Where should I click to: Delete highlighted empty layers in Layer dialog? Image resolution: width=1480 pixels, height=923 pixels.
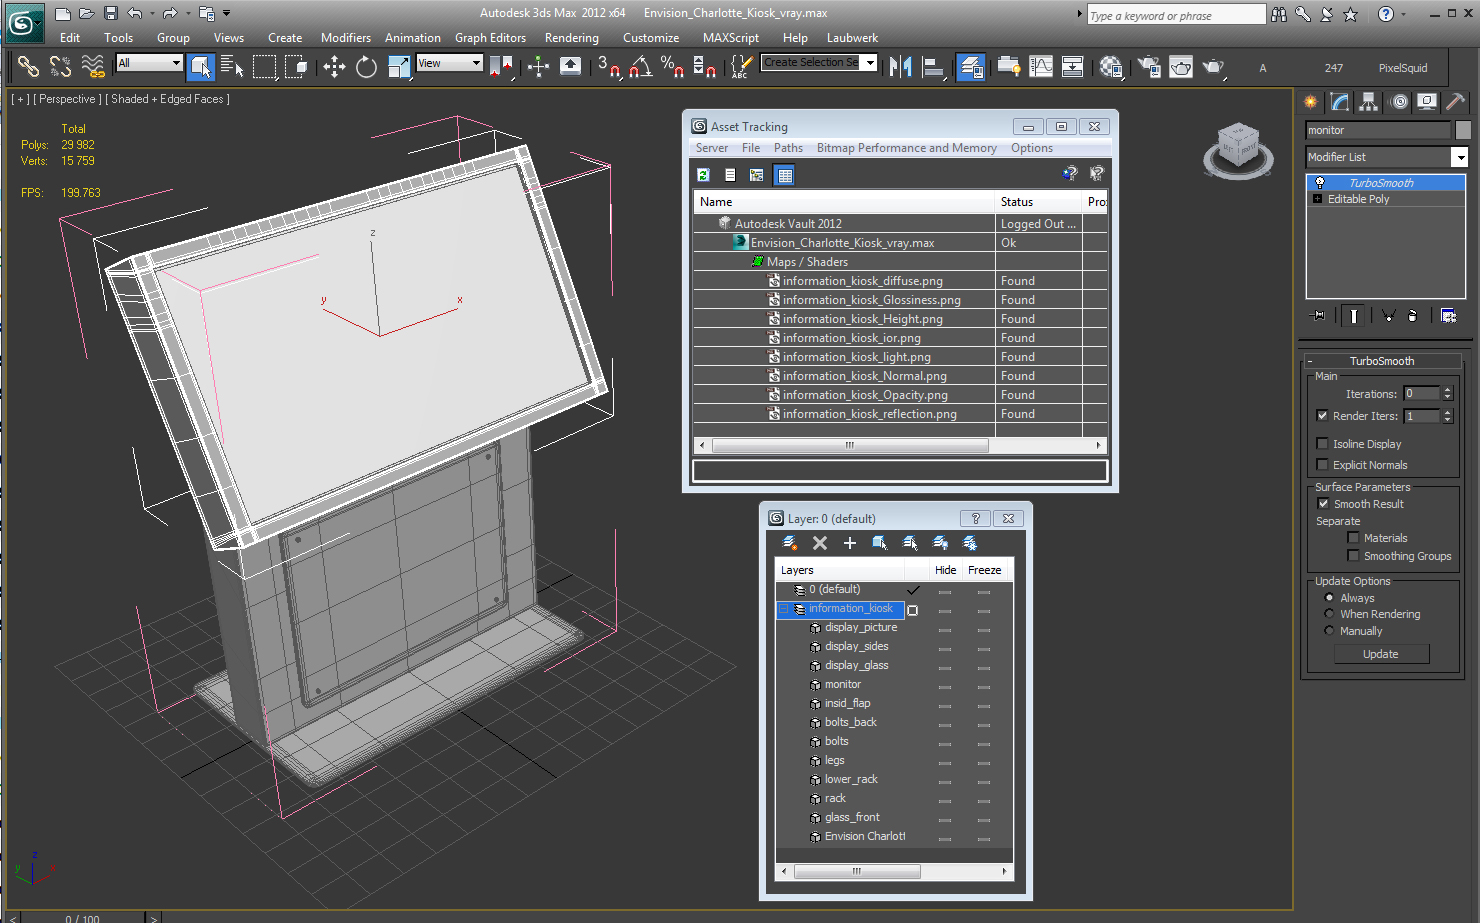[x=820, y=543]
